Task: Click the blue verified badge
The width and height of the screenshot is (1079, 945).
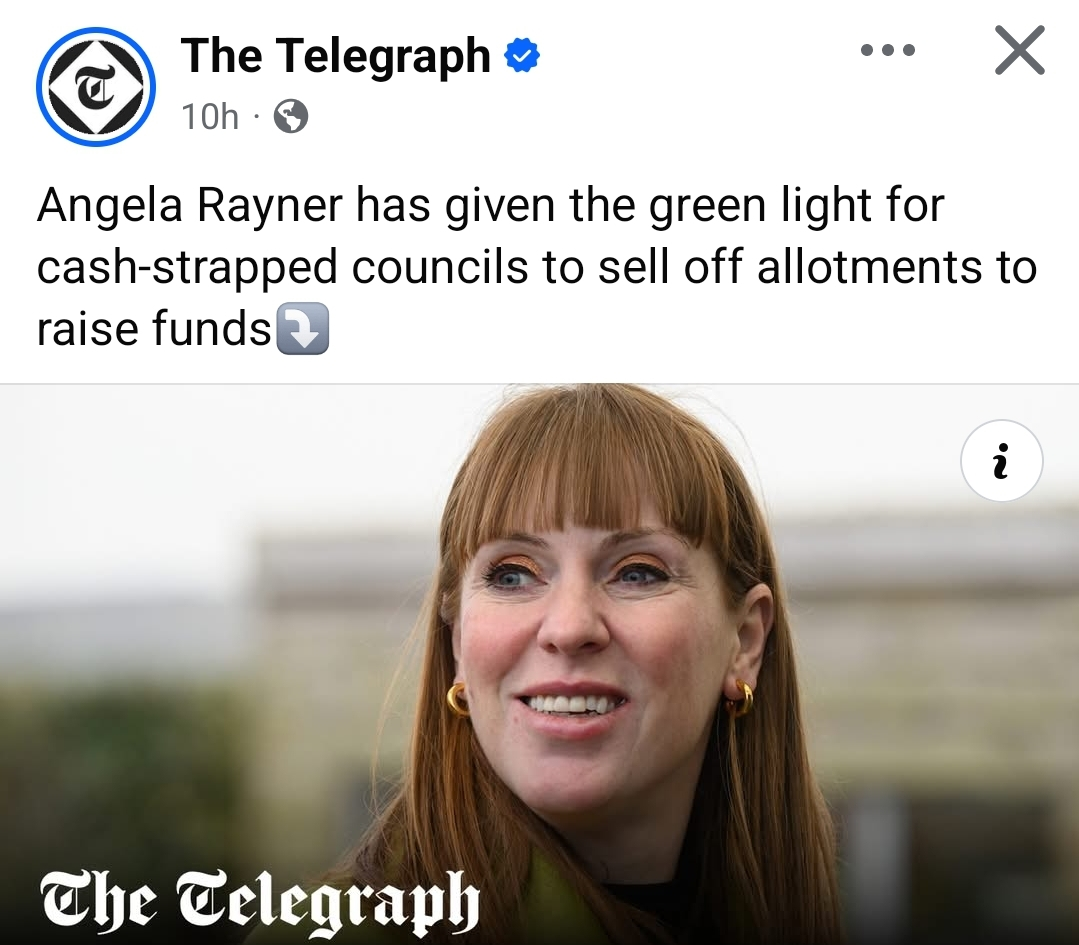Action: tap(522, 56)
